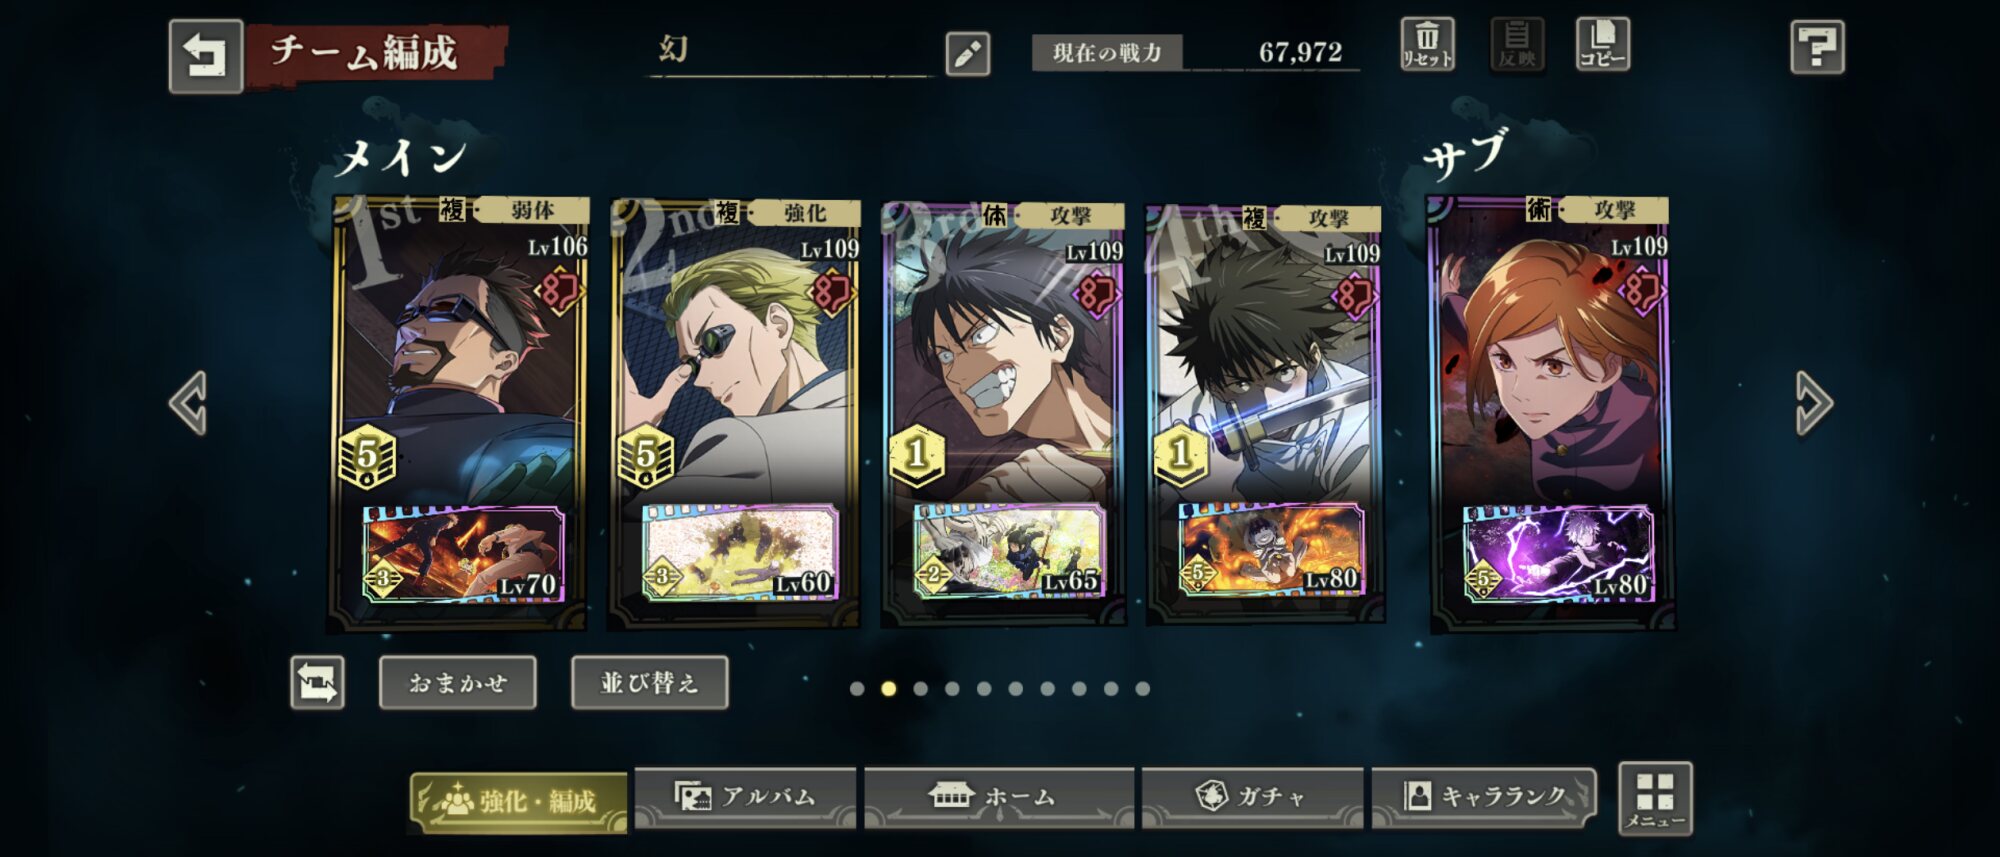The image size is (2000, 857).
Task: Select the first page indicator dot
Action: [x=857, y=689]
